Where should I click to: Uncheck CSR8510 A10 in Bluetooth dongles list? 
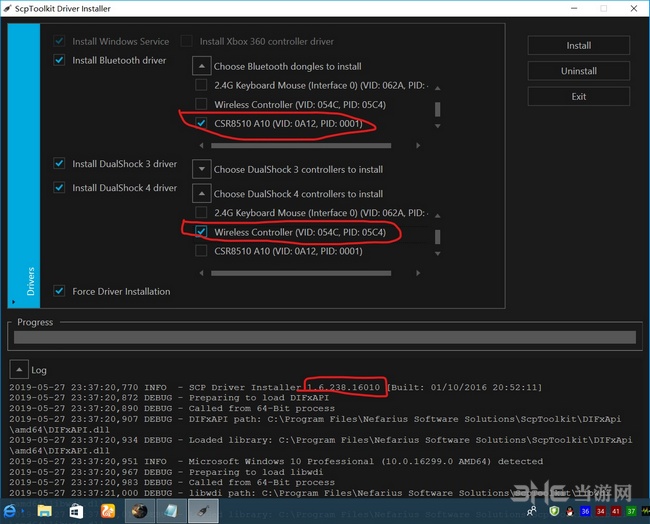[201, 123]
